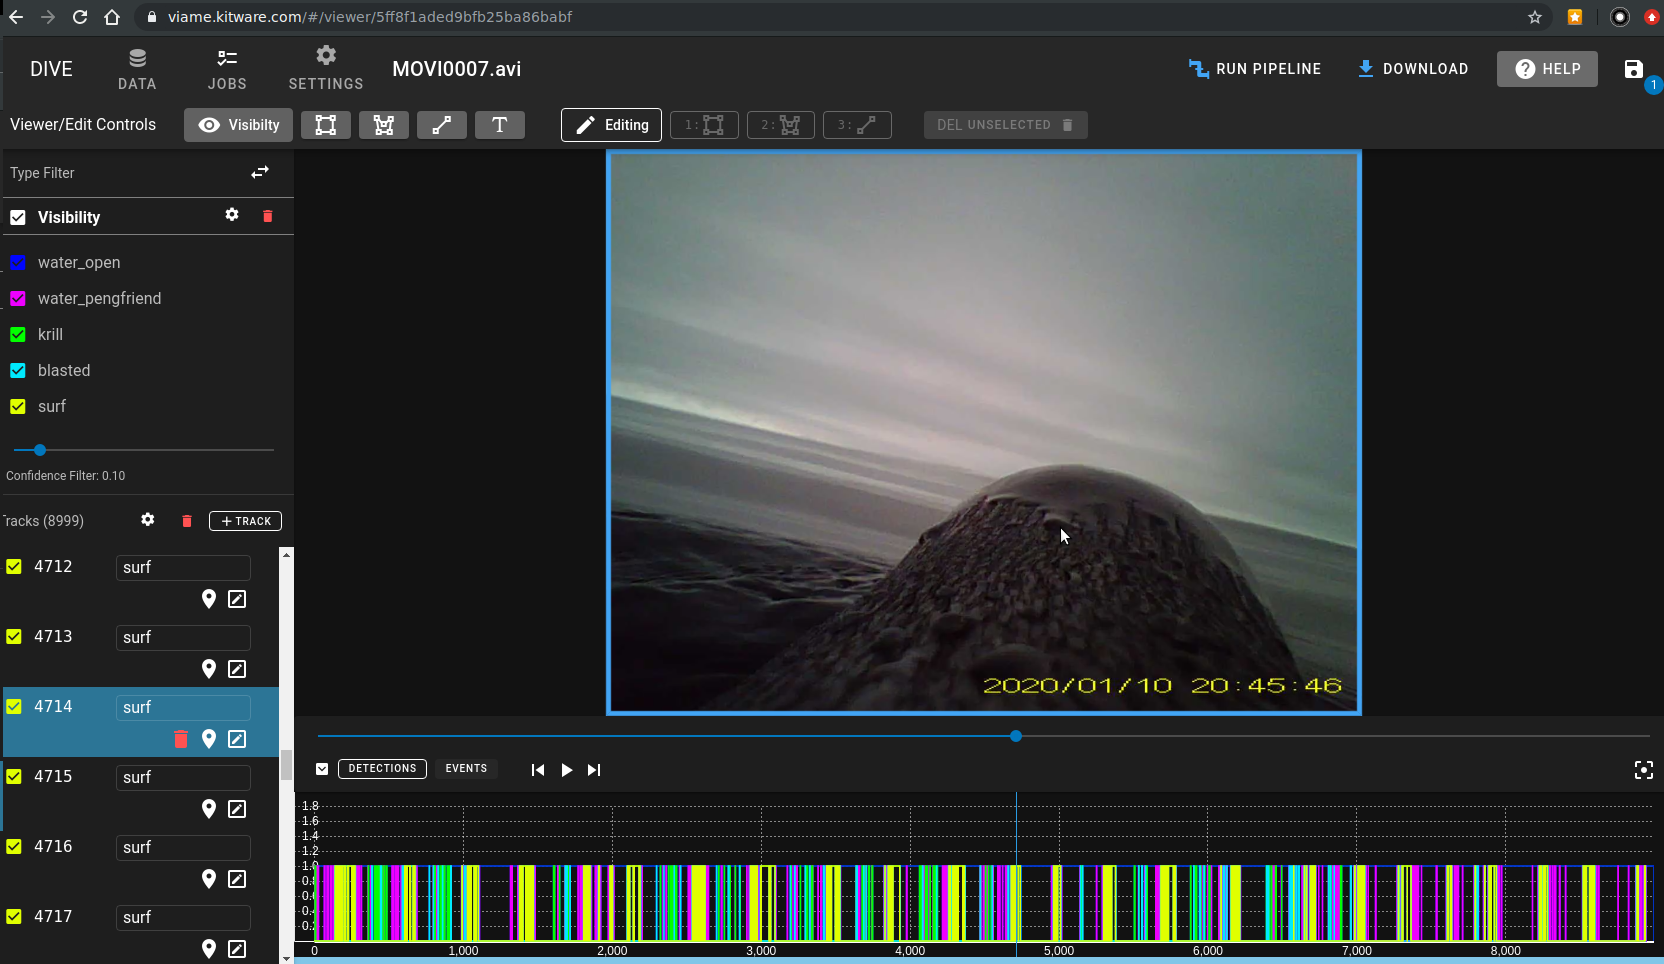1664x964 pixels.
Task: Select edit mode 3 line
Action: pos(857,125)
